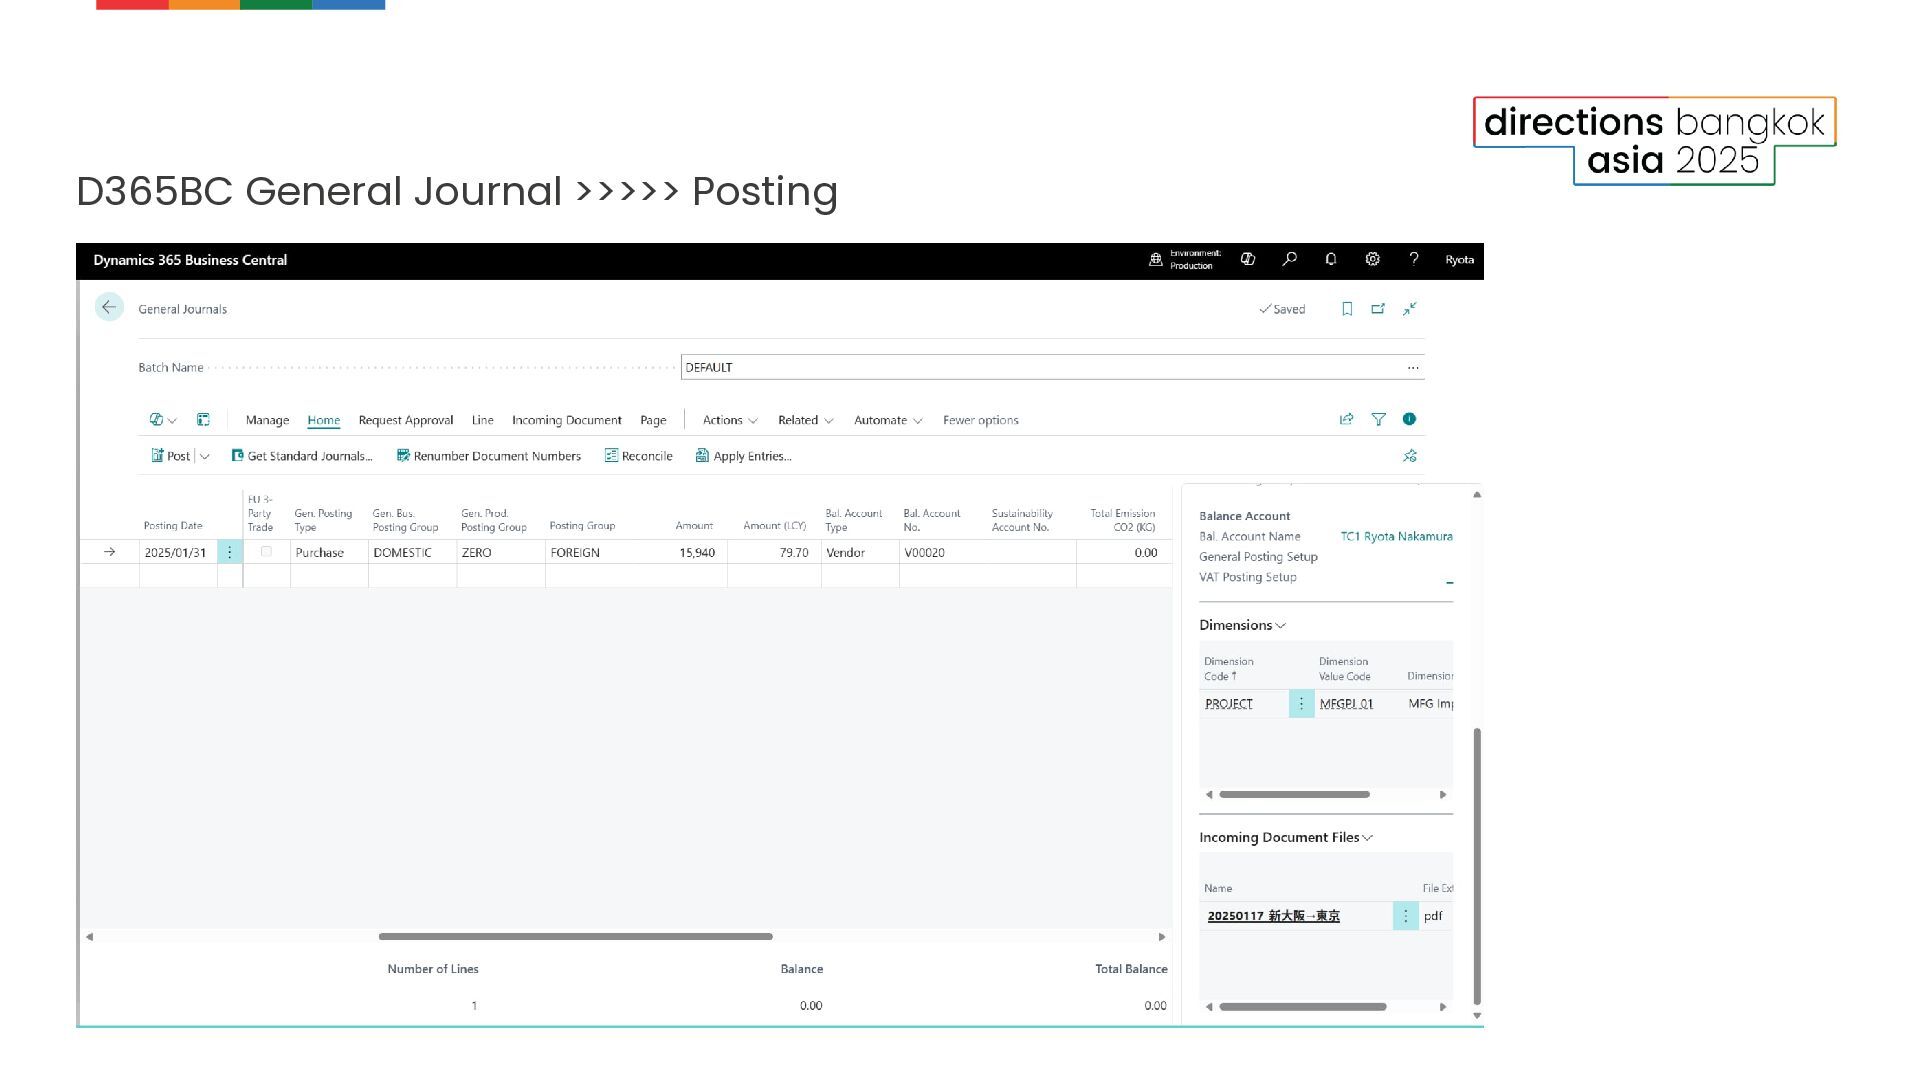The image size is (1920, 1080).
Task: Collapse the Dimensions section
Action: [1242, 625]
